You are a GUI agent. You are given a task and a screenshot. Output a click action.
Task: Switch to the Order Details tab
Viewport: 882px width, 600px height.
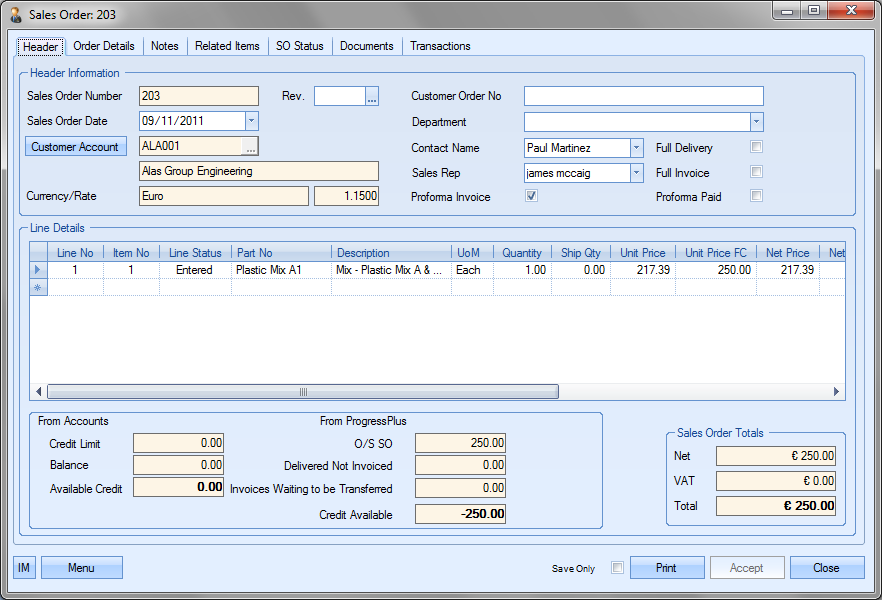[104, 46]
